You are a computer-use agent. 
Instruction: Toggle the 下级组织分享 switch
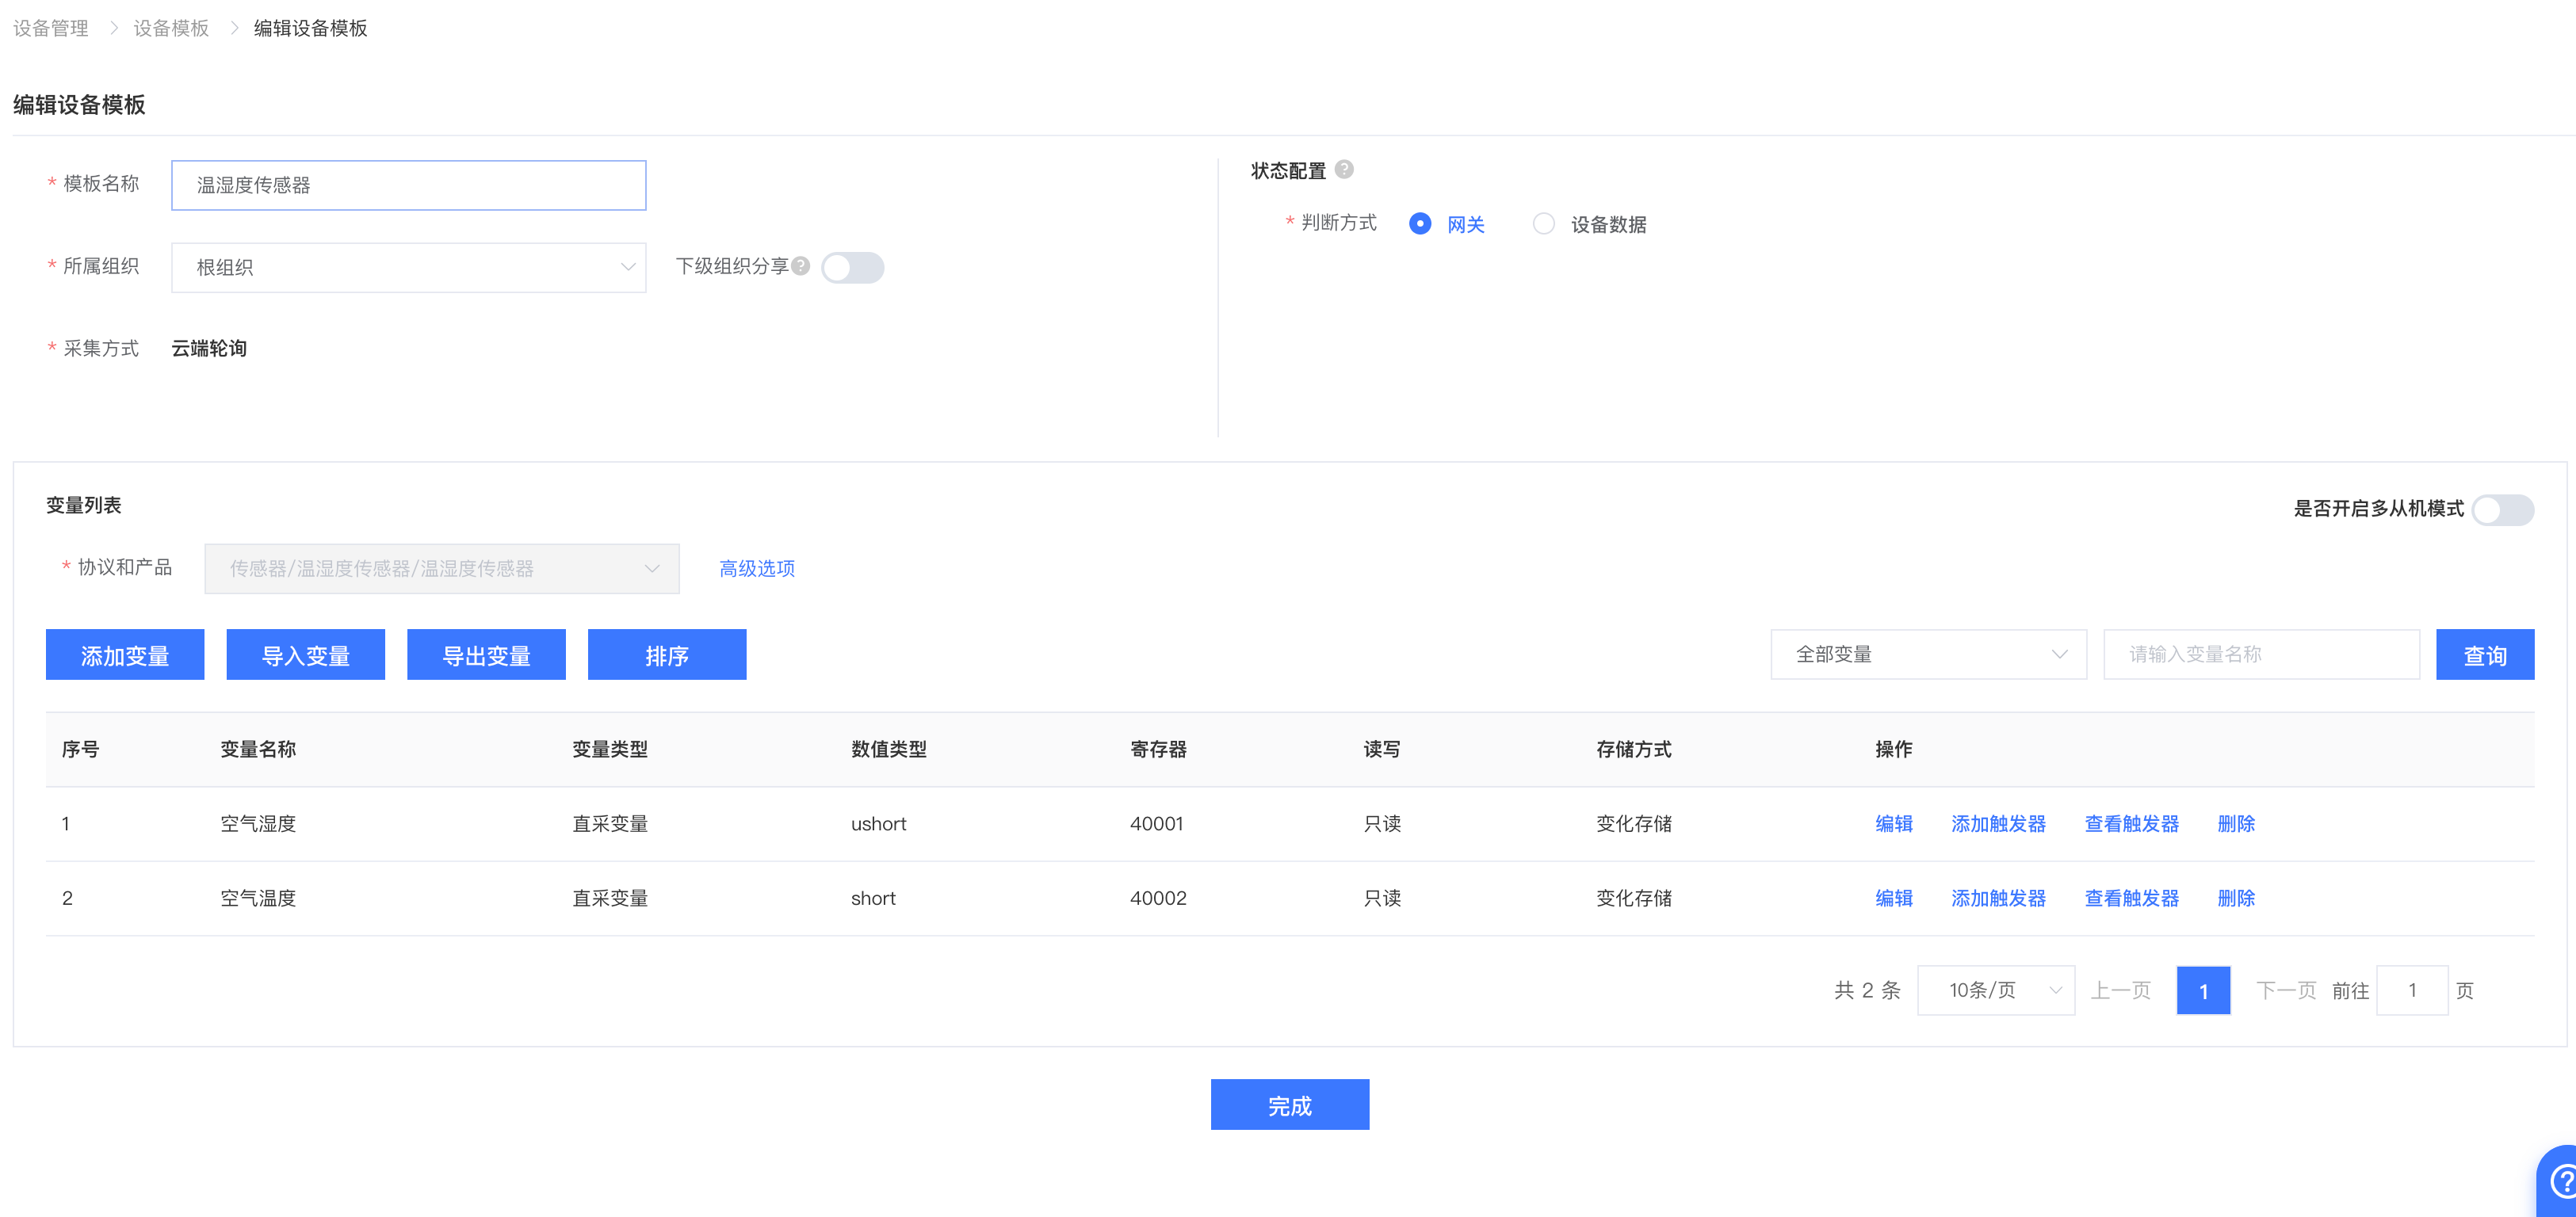click(852, 267)
